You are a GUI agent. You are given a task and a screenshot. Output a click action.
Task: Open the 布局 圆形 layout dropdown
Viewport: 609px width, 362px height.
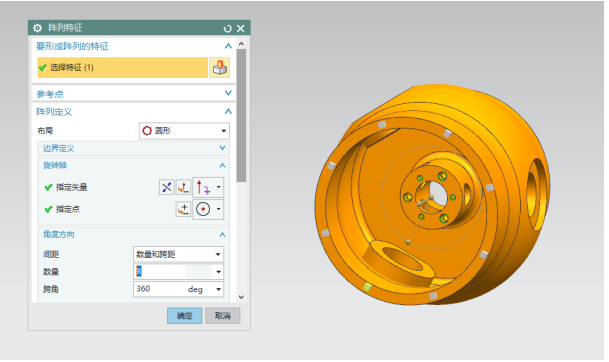point(184,131)
